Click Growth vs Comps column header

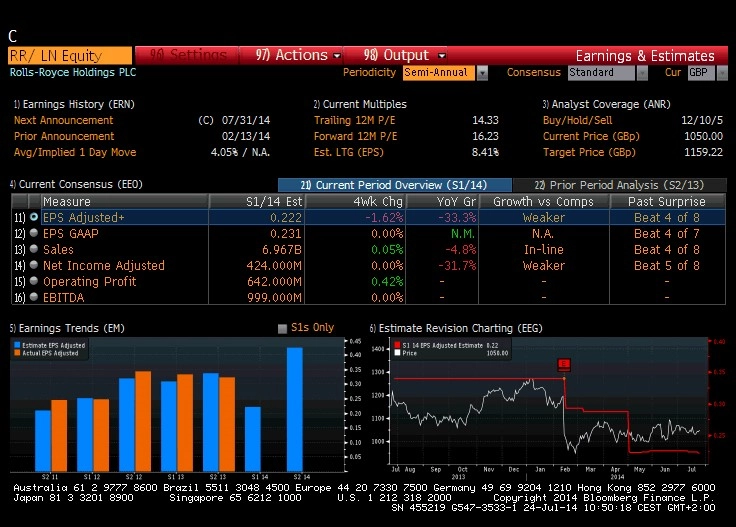pyautogui.click(x=544, y=201)
